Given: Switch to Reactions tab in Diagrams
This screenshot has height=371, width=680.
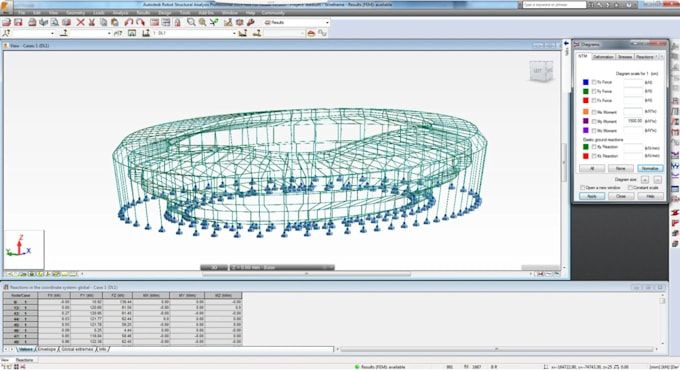Looking at the screenshot, I should (x=644, y=57).
